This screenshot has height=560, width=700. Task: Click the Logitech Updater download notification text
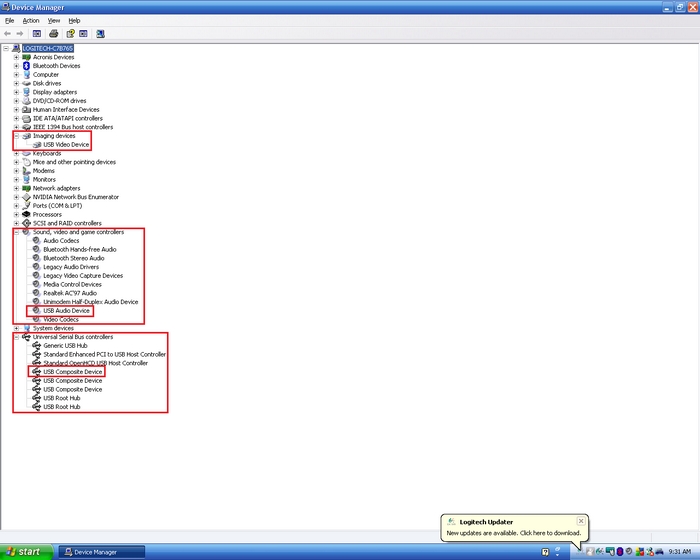[x=513, y=533]
